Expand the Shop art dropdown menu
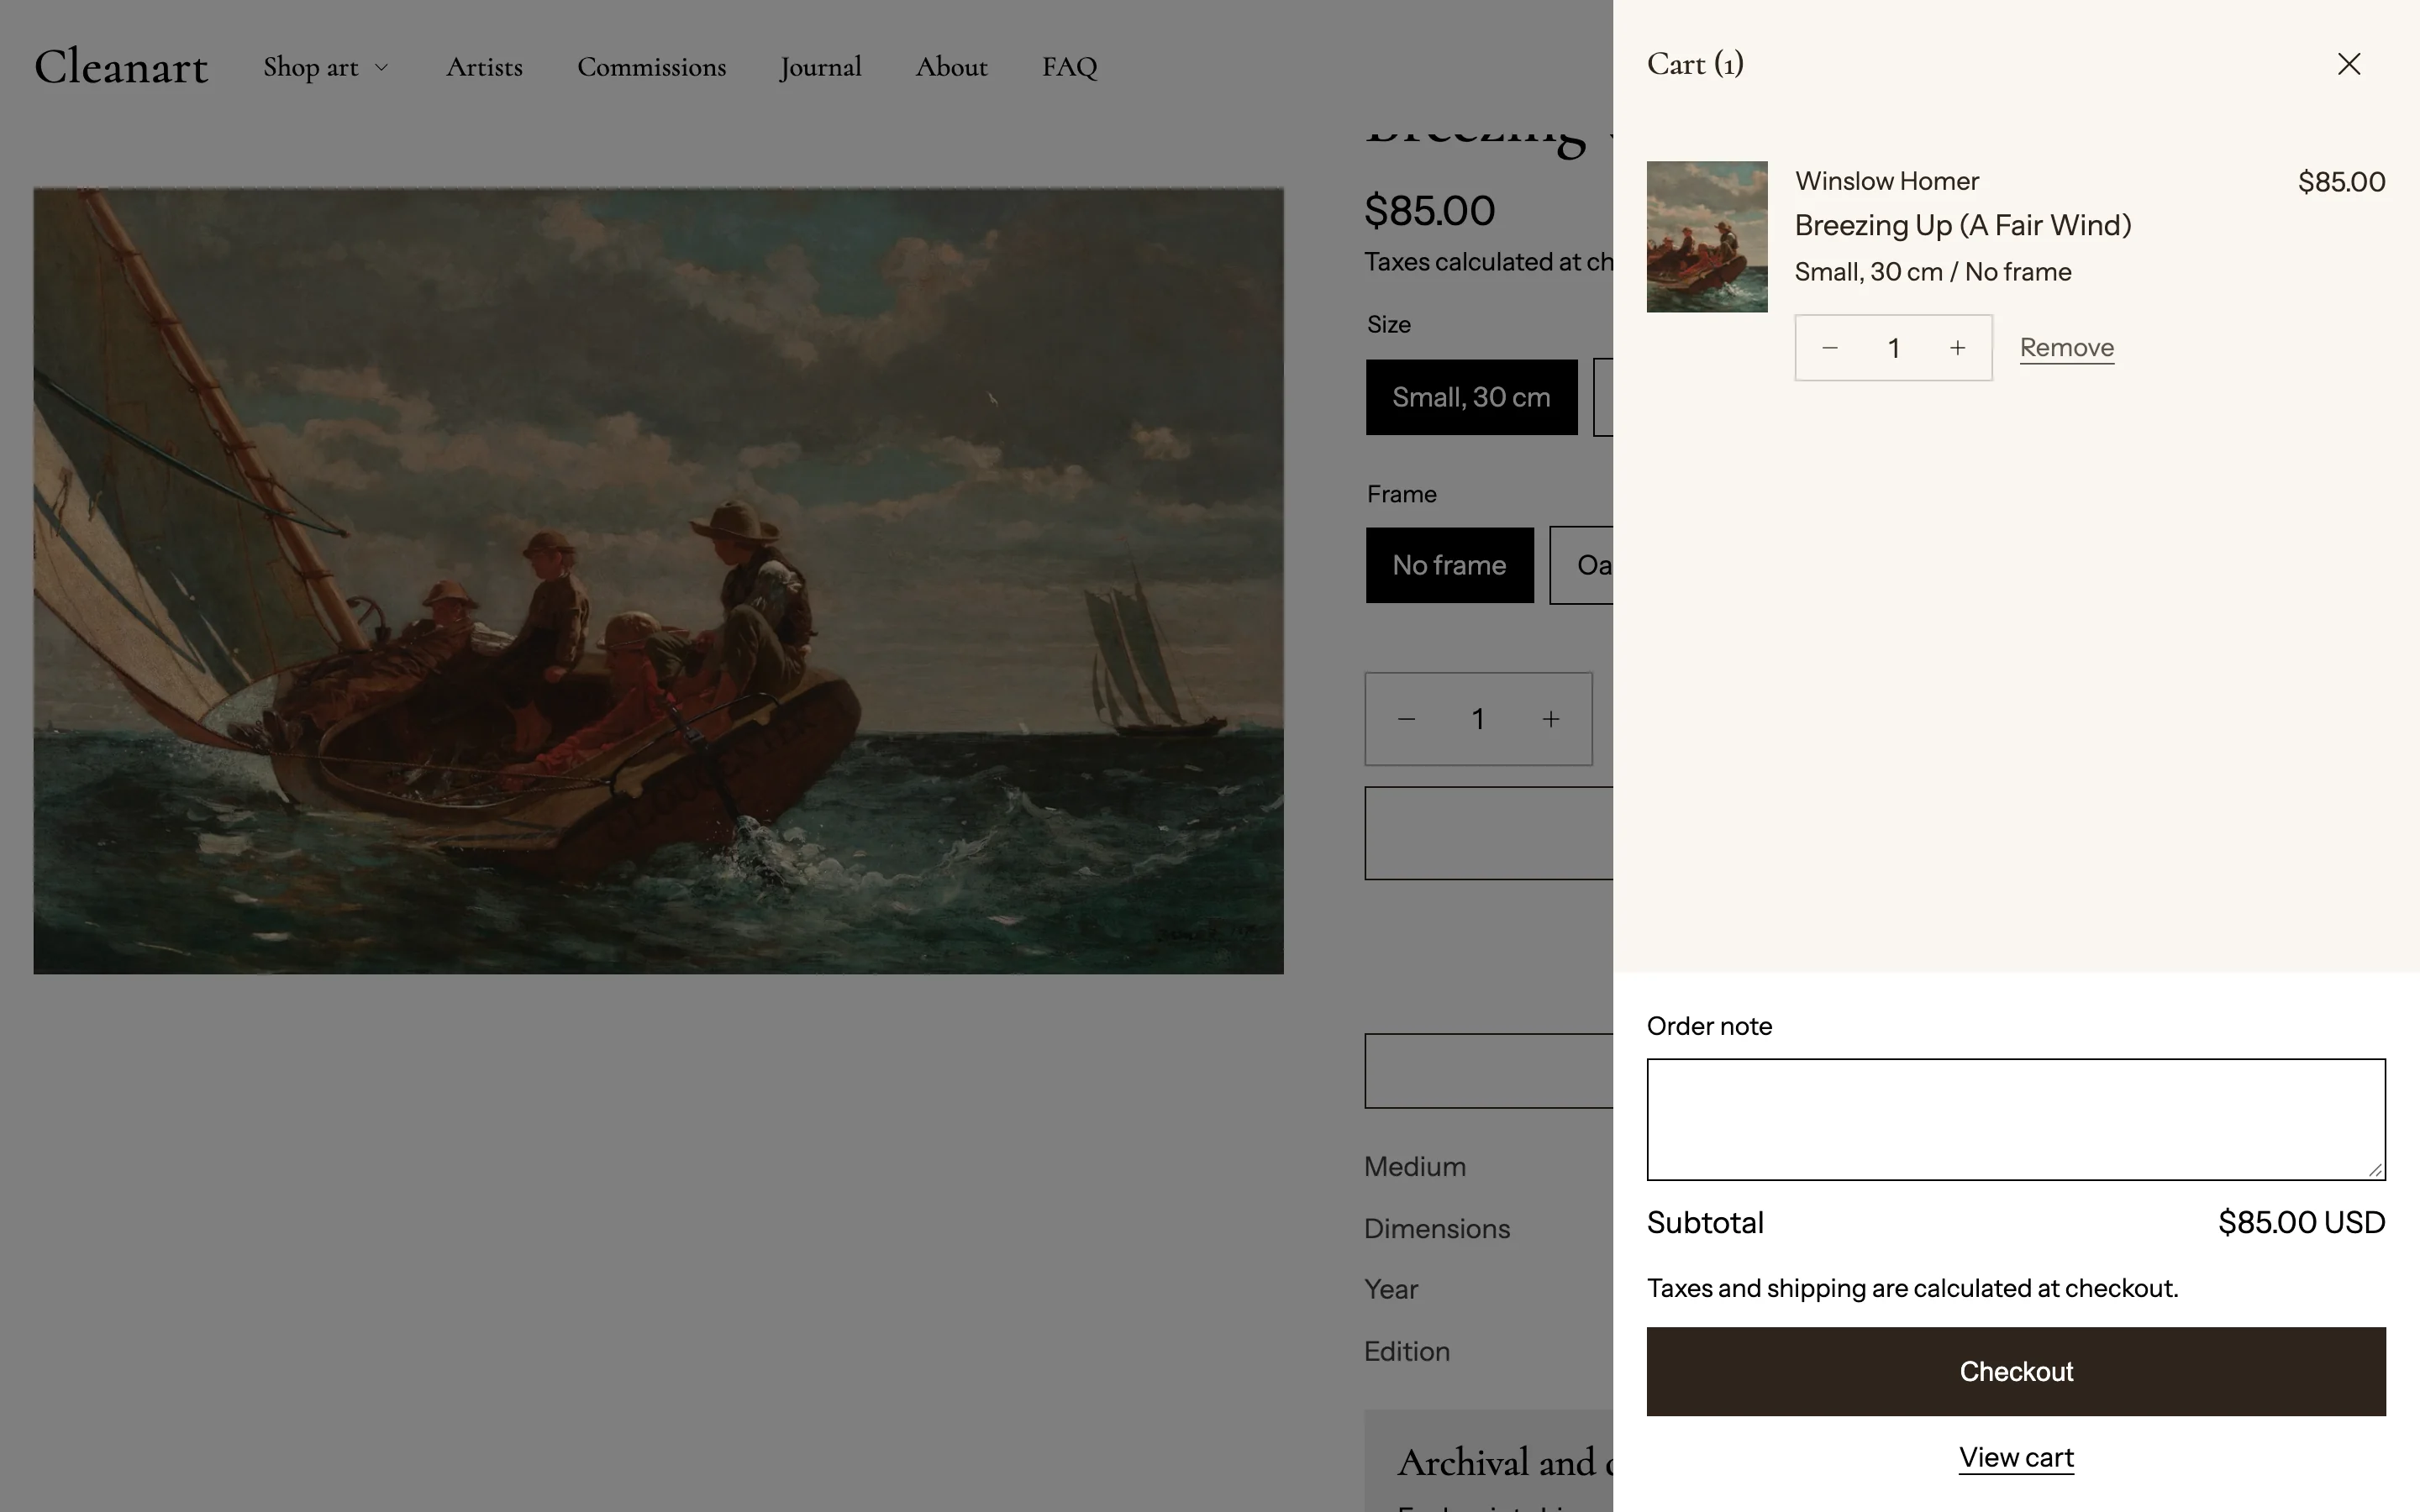 click(x=325, y=67)
